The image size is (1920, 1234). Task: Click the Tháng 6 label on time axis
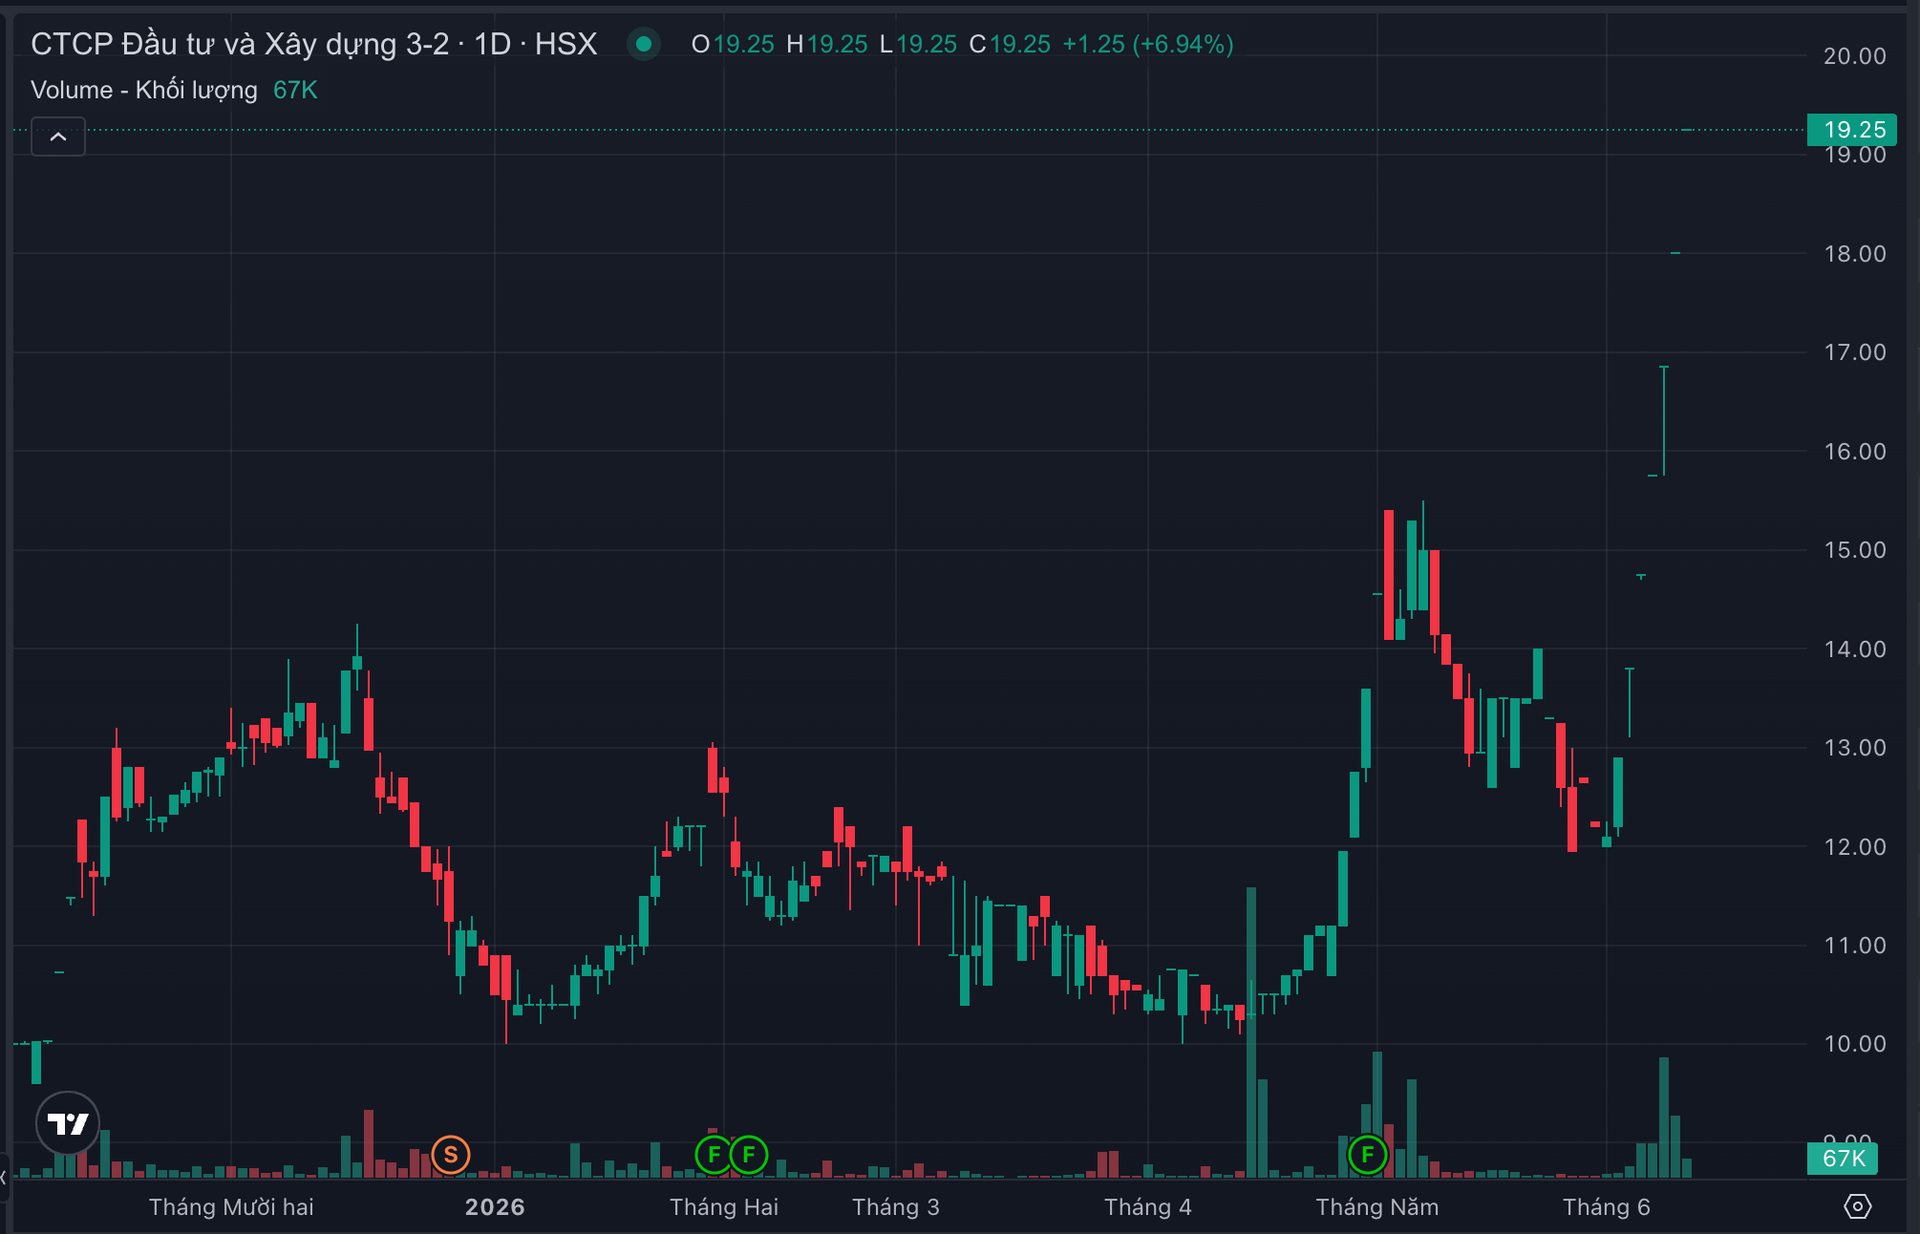pyautogui.click(x=1606, y=1207)
